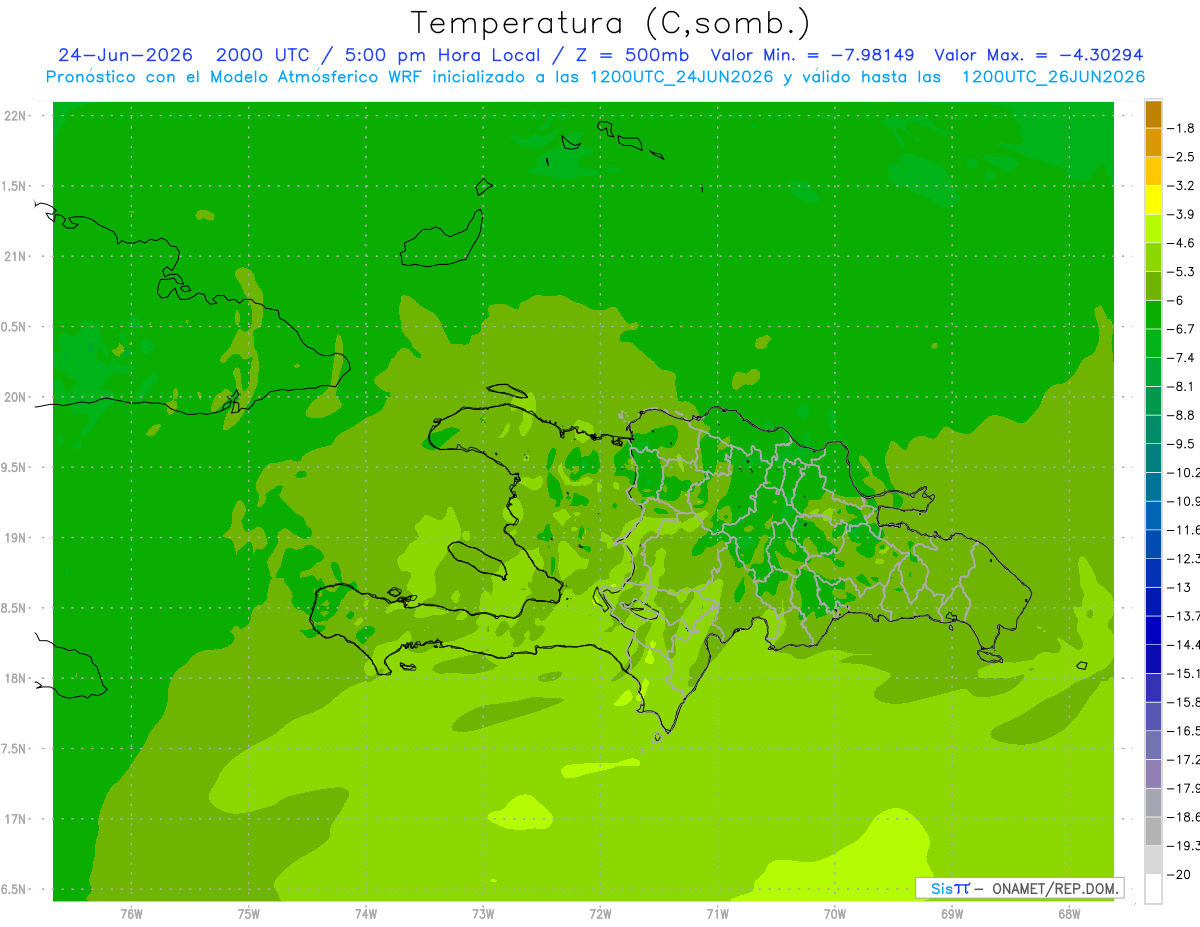Click the '-7.4' legend value
This screenshot has width=1200, height=927.
pos(1181,358)
